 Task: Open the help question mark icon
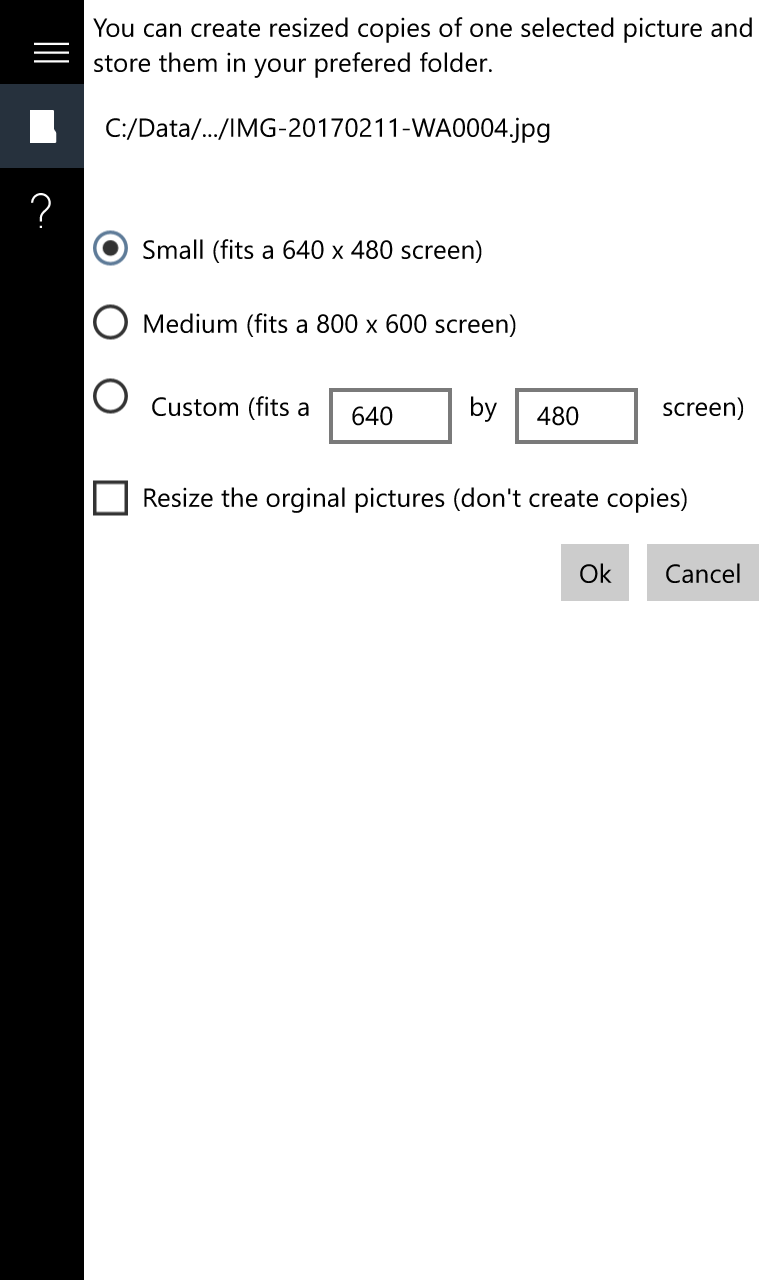(41, 211)
